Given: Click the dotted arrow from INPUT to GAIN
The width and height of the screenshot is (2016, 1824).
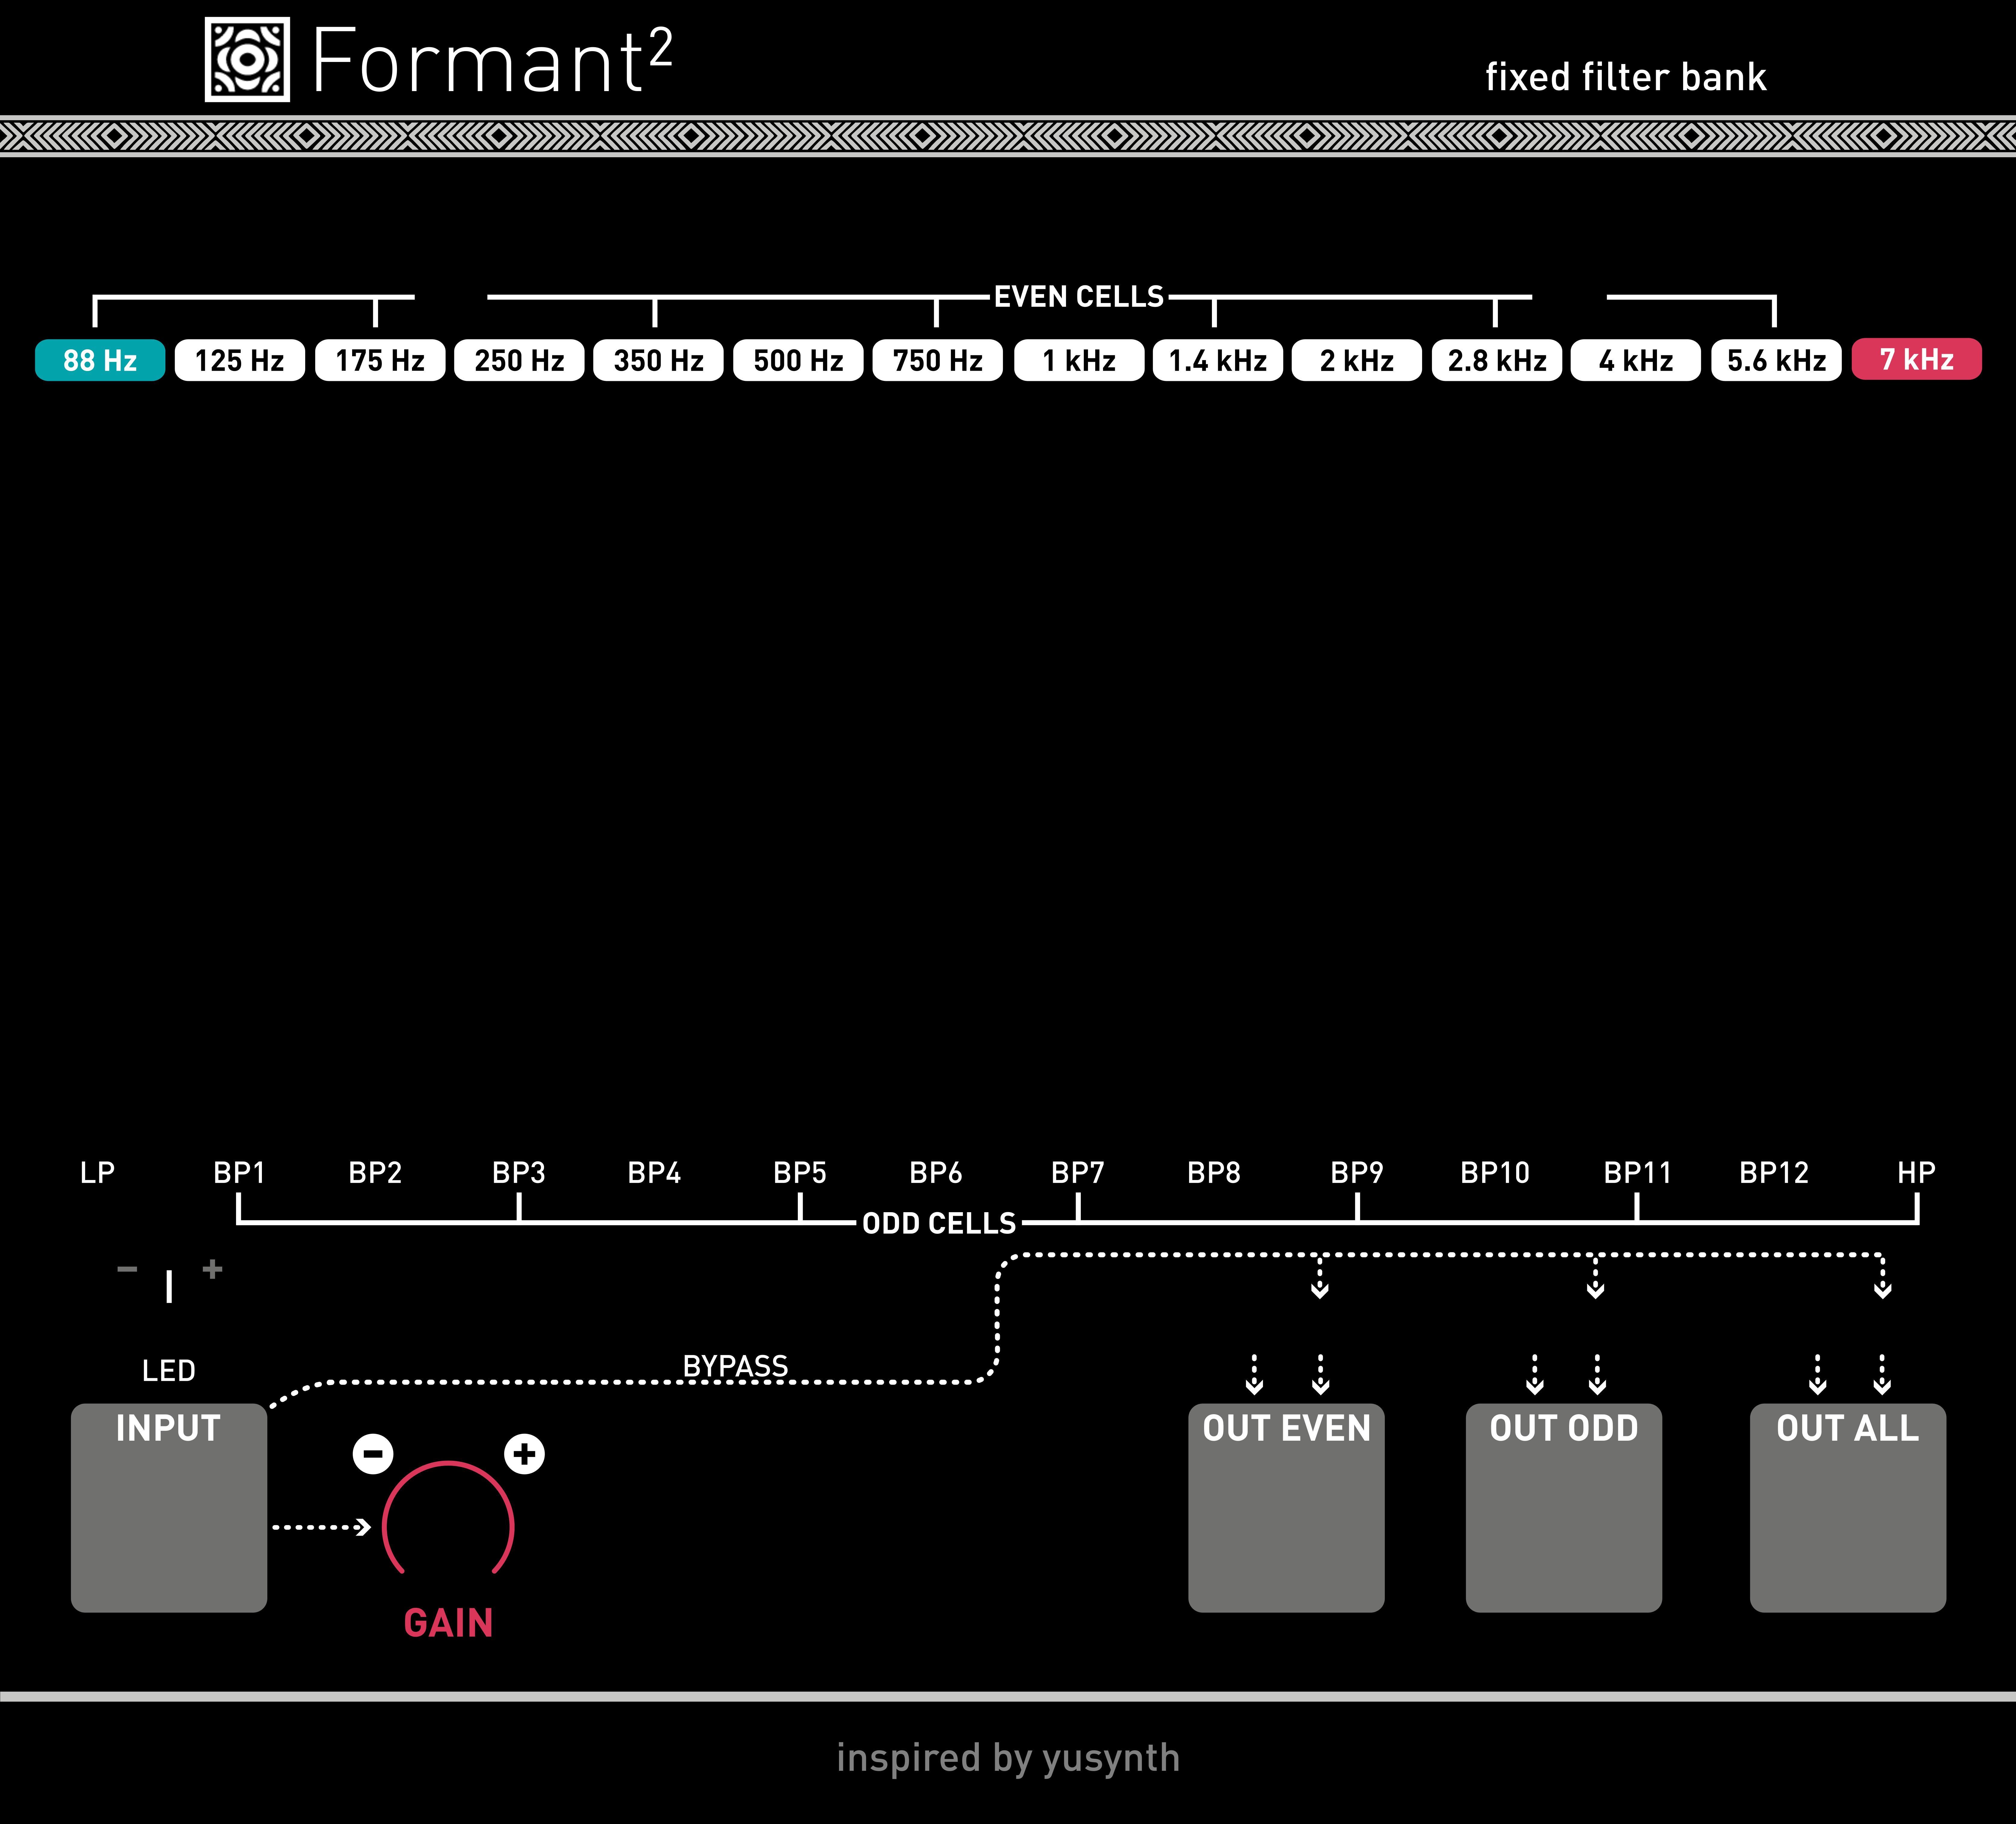Looking at the screenshot, I should pos(322,1527).
